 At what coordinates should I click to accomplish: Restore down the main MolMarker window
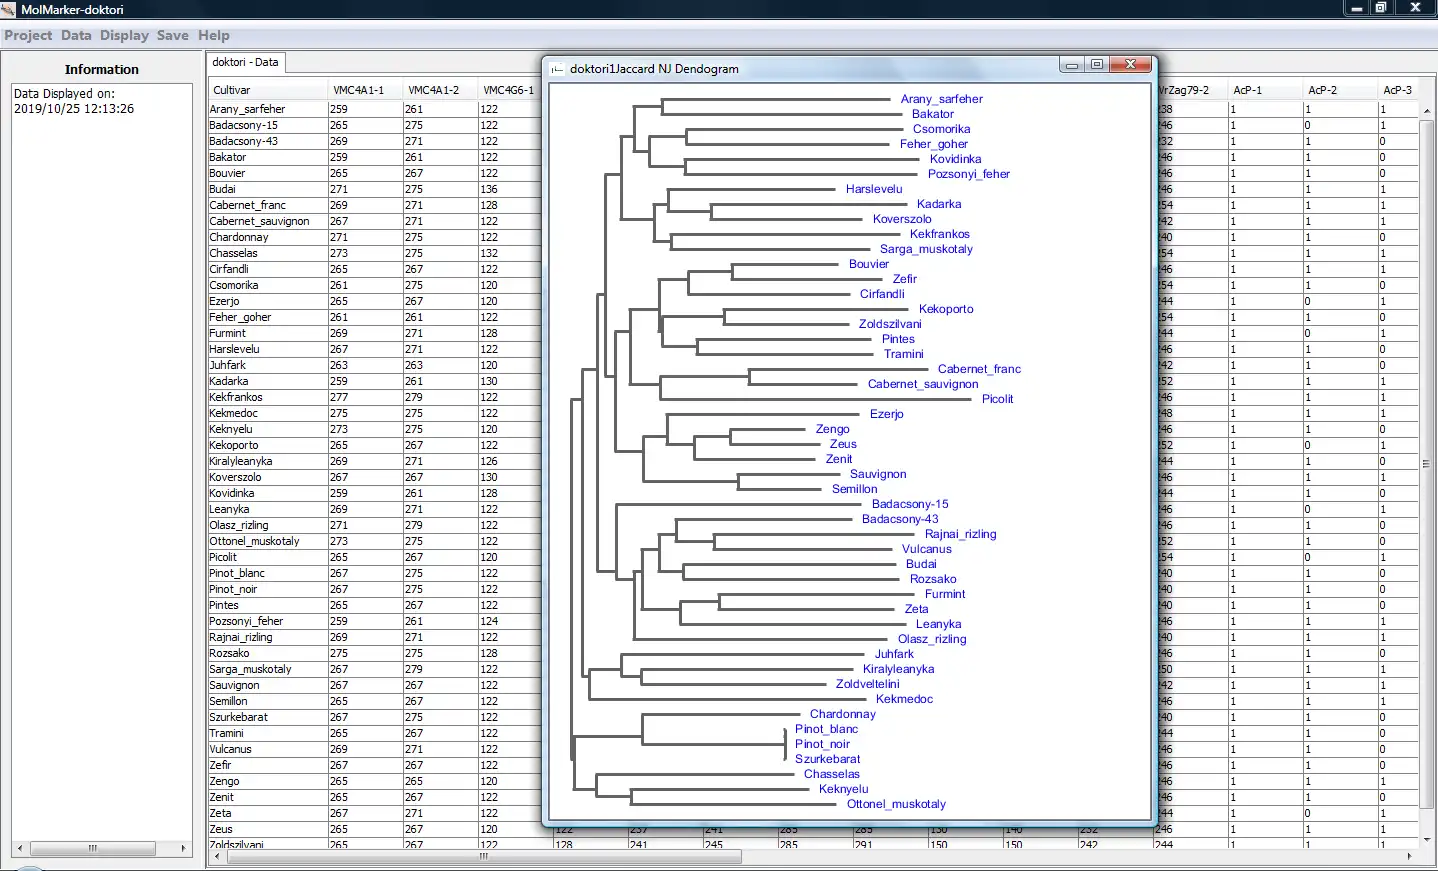pyautogui.click(x=1381, y=8)
